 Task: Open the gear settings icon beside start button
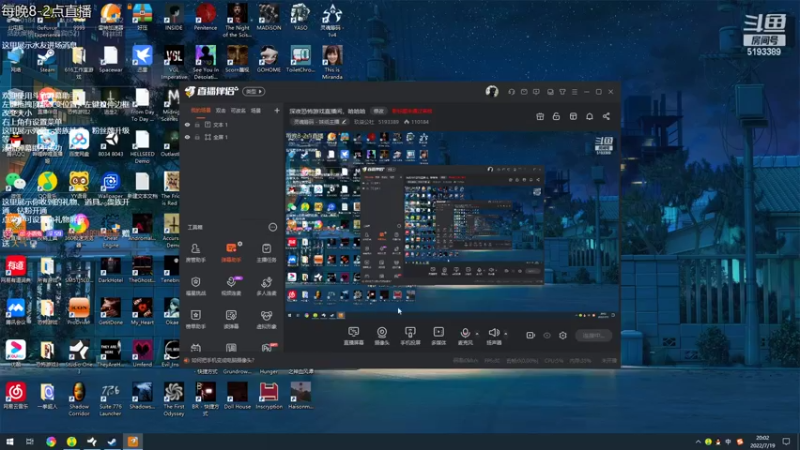[563, 335]
